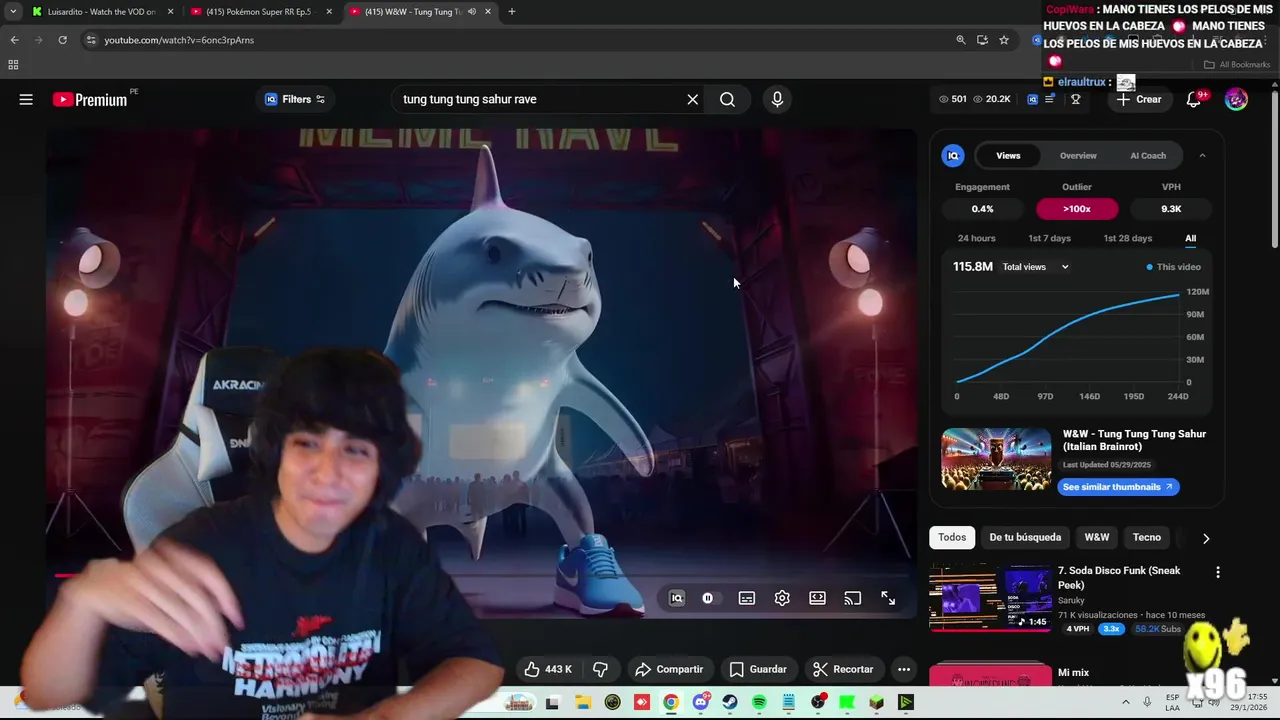
Task: Dislike the video
Action: tap(601, 669)
